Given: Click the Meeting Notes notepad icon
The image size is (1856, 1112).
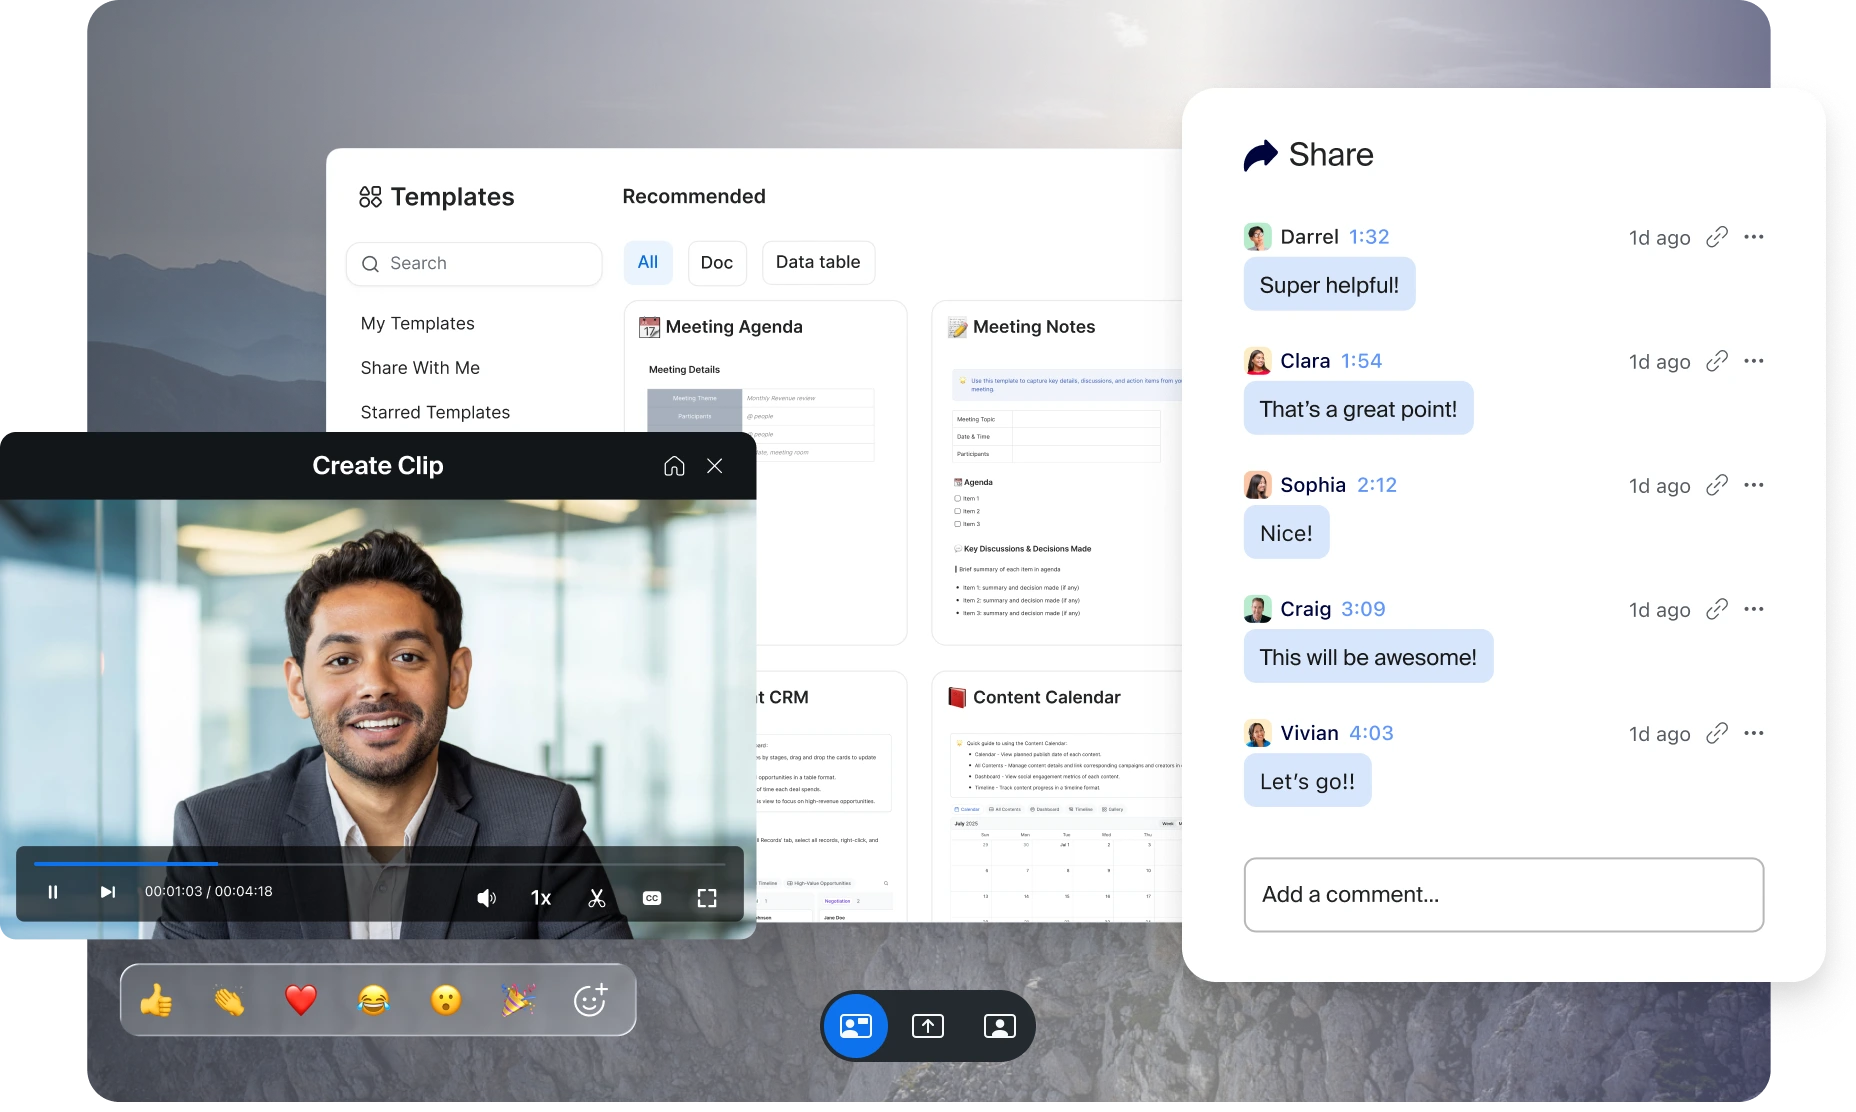Looking at the screenshot, I should click(957, 327).
